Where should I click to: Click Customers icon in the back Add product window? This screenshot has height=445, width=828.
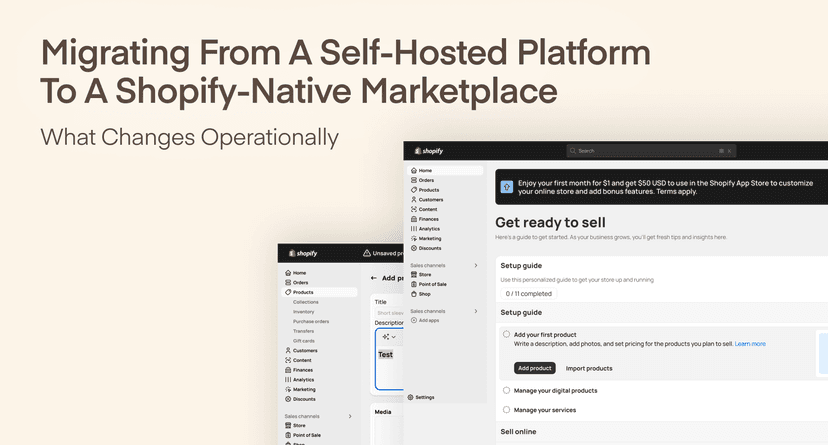coord(288,351)
